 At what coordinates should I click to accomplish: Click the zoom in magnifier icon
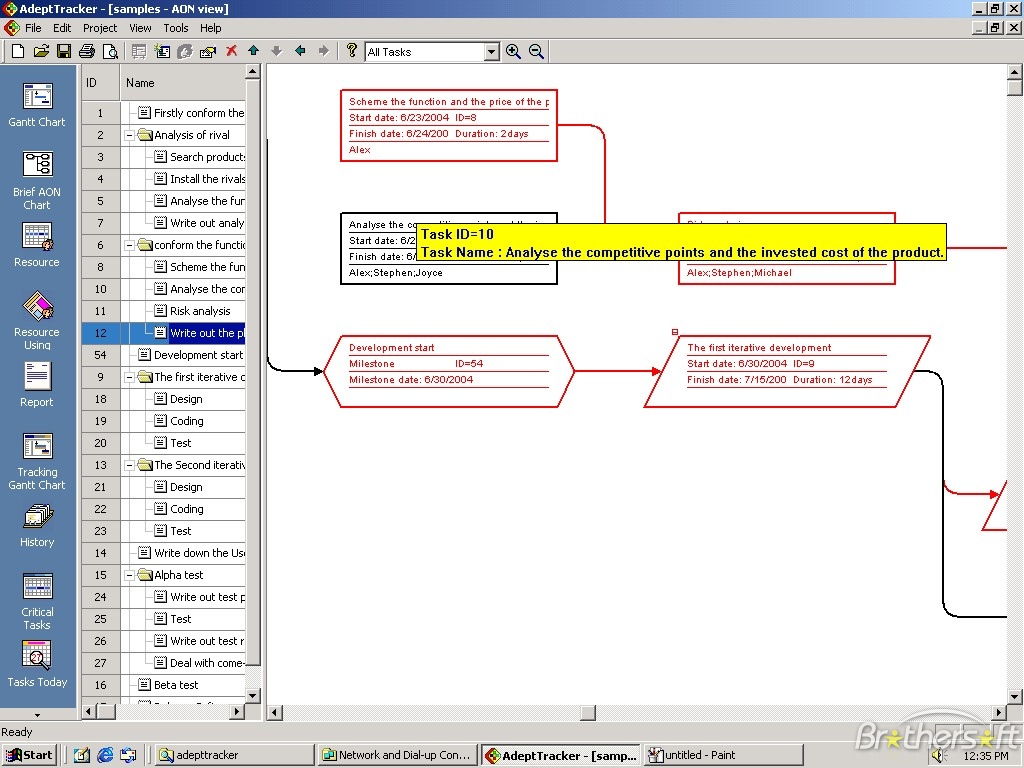513,52
